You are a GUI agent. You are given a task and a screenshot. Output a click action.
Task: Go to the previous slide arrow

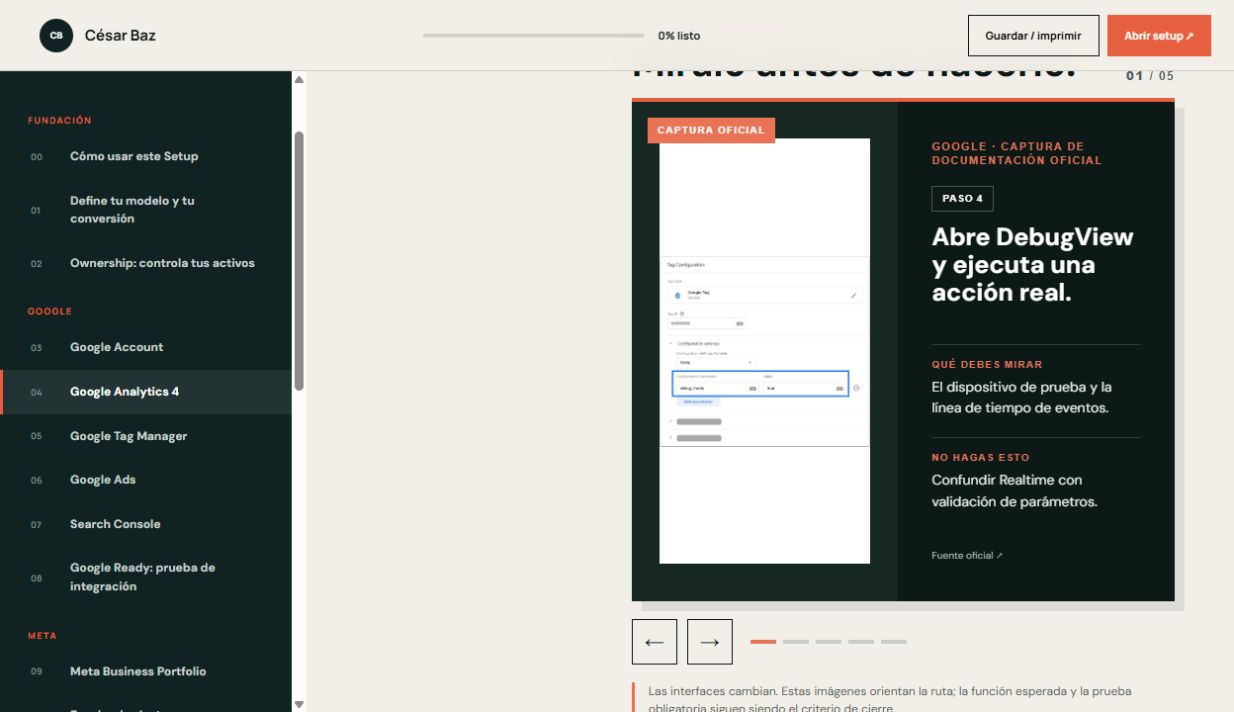654,642
